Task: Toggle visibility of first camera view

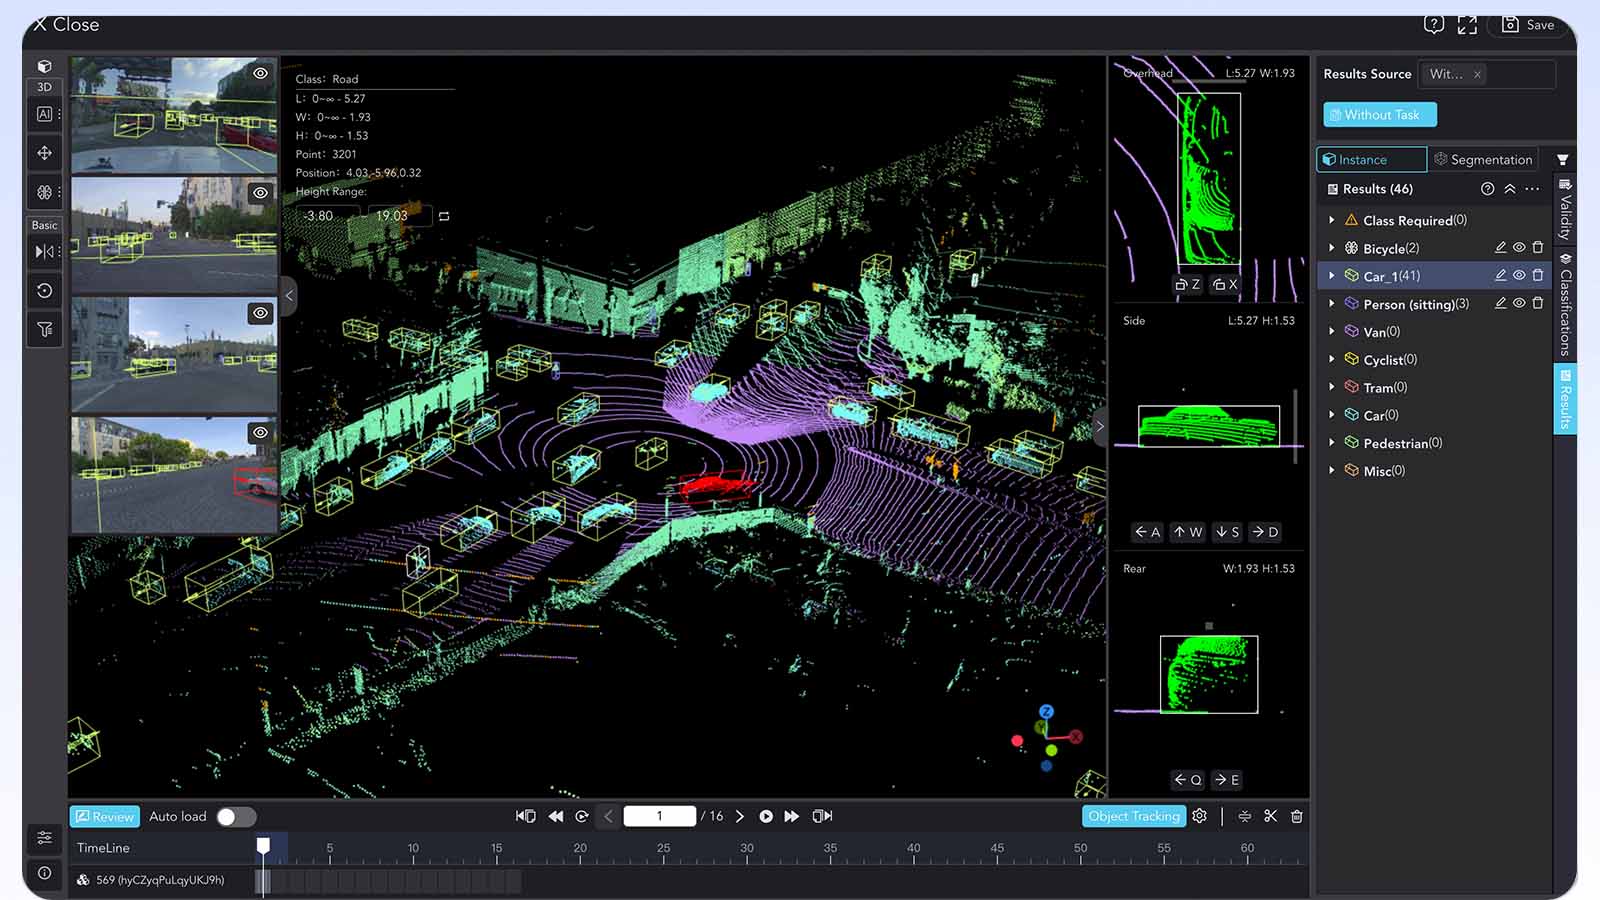Action: click(x=260, y=73)
